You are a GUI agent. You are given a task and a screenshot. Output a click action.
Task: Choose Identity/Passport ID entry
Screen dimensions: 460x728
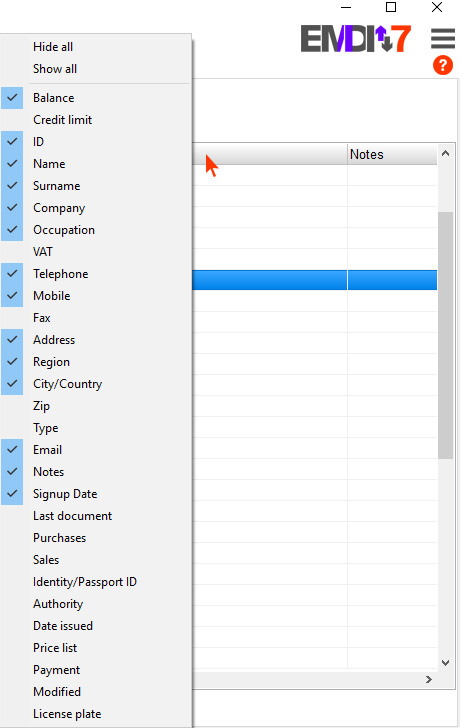pos(96,582)
